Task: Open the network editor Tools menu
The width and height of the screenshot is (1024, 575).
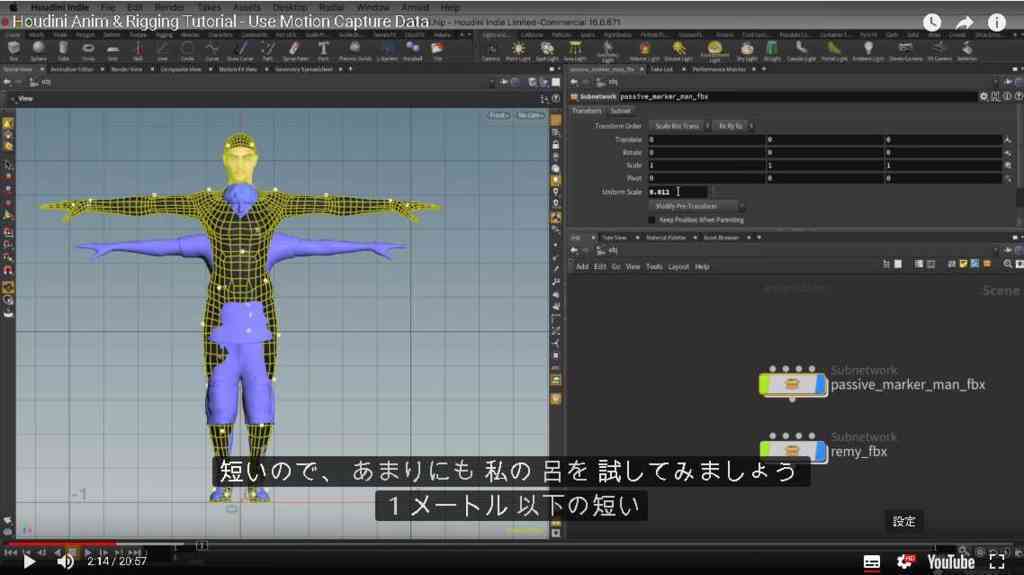Action: (x=654, y=267)
